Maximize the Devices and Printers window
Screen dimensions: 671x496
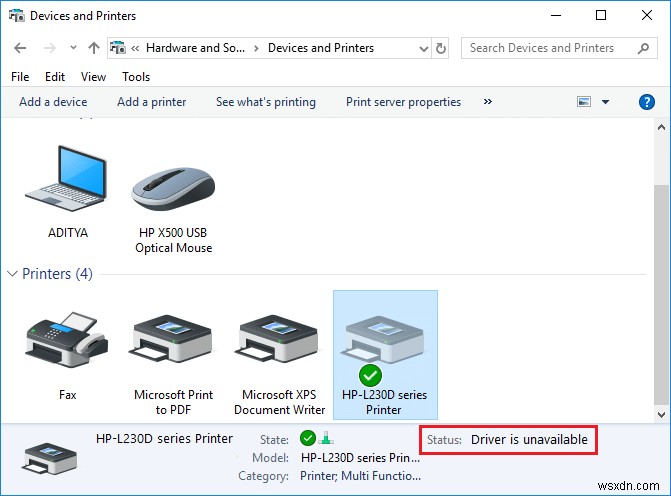click(x=601, y=15)
